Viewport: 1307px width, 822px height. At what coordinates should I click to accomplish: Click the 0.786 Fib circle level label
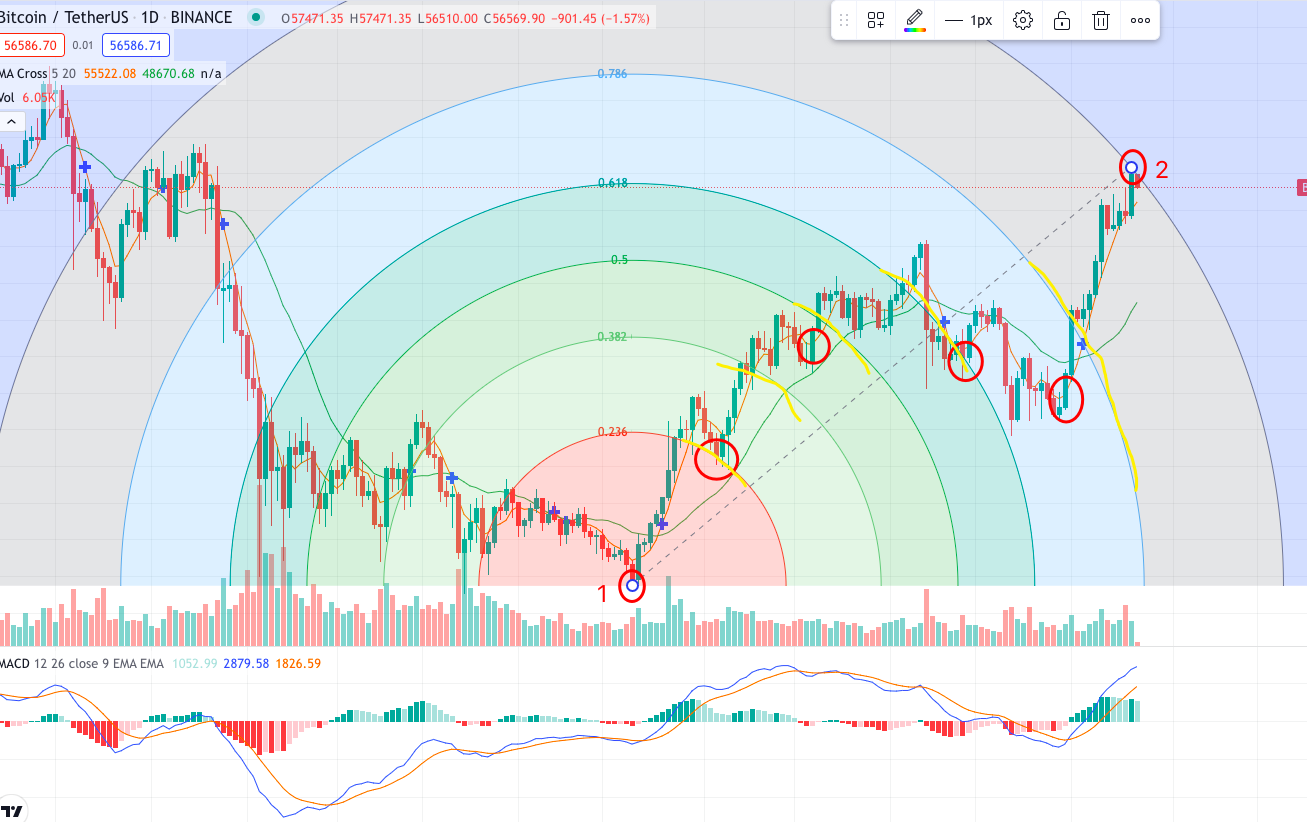pos(612,74)
